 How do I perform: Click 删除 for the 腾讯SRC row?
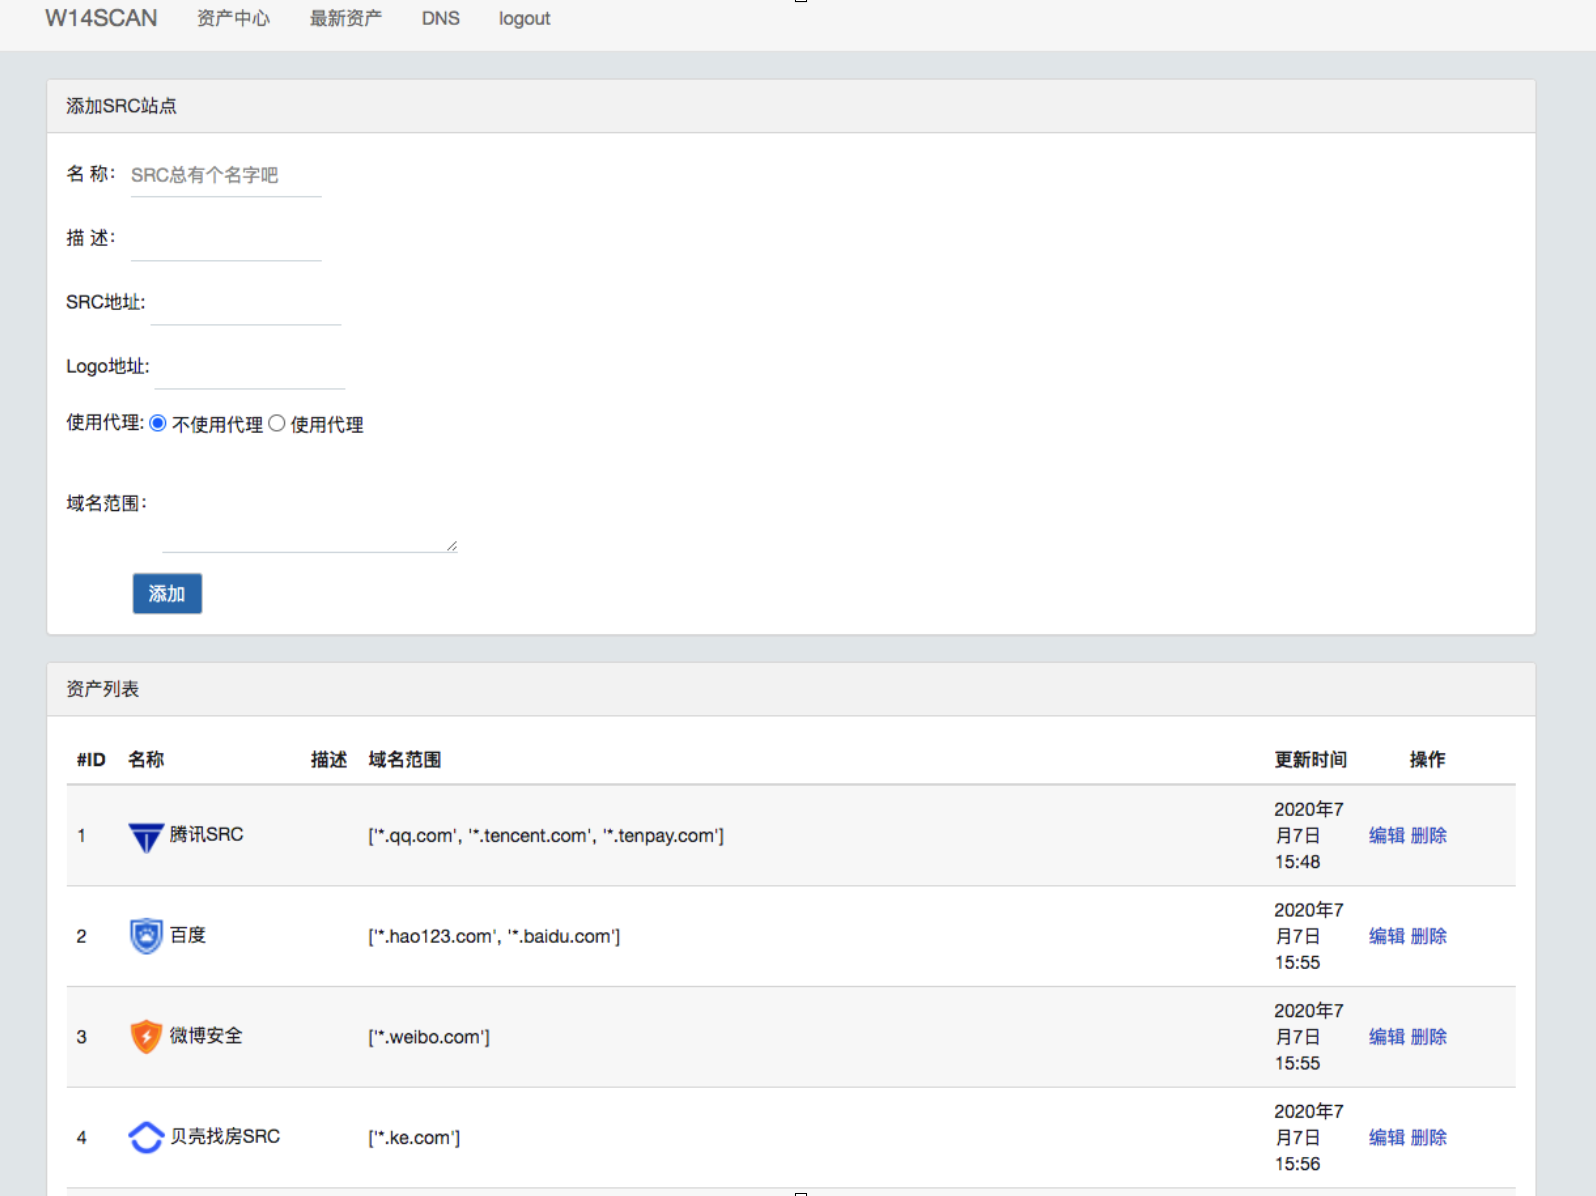tap(1429, 835)
